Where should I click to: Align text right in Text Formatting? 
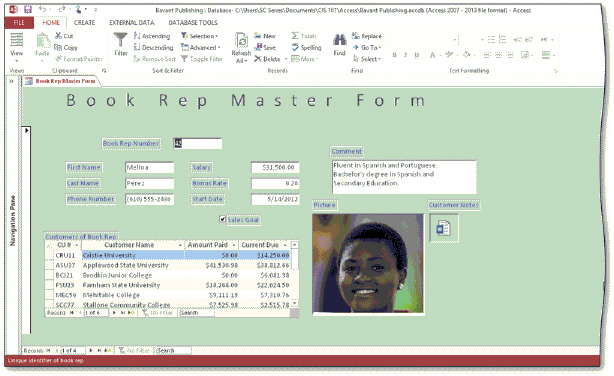coord(509,55)
